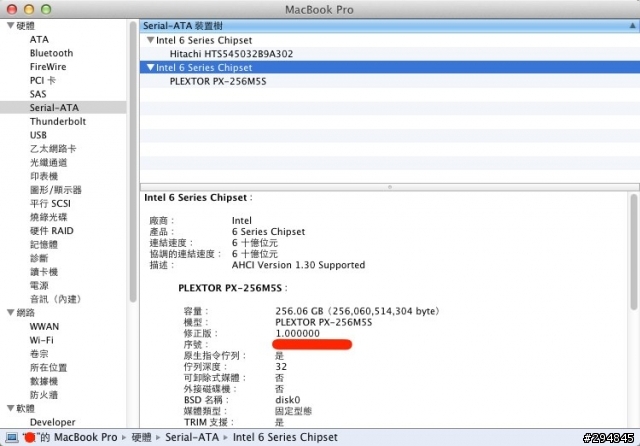Collapse first Intel 6 Series Chipset row
This screenshot has height=446, width=640.
click(150, 40)
